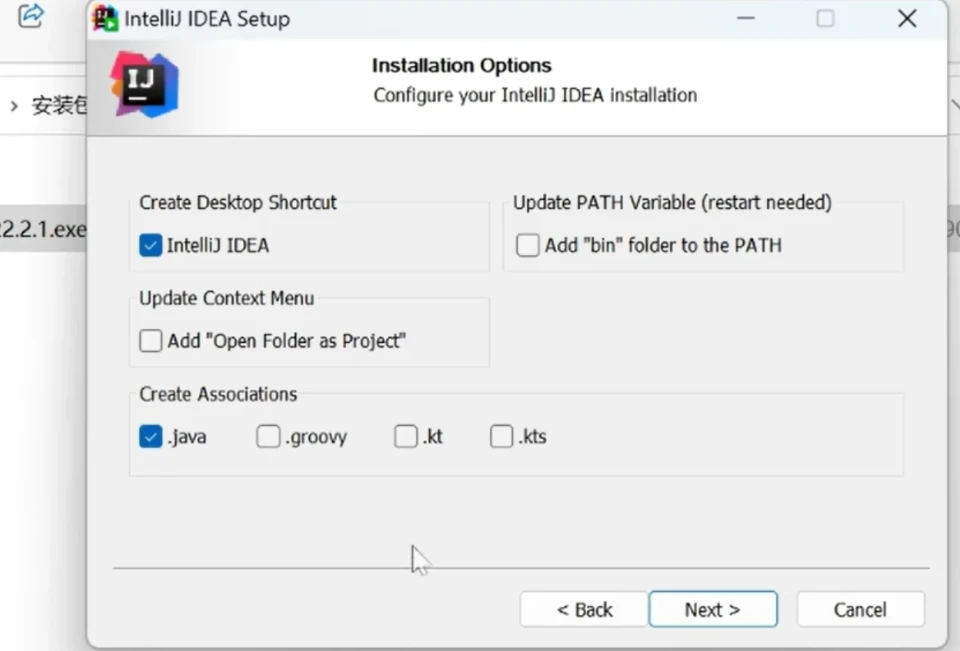Screen dimensions: 960x651
Task: Proceed by pressing Next >
Action: pos(712,610)
